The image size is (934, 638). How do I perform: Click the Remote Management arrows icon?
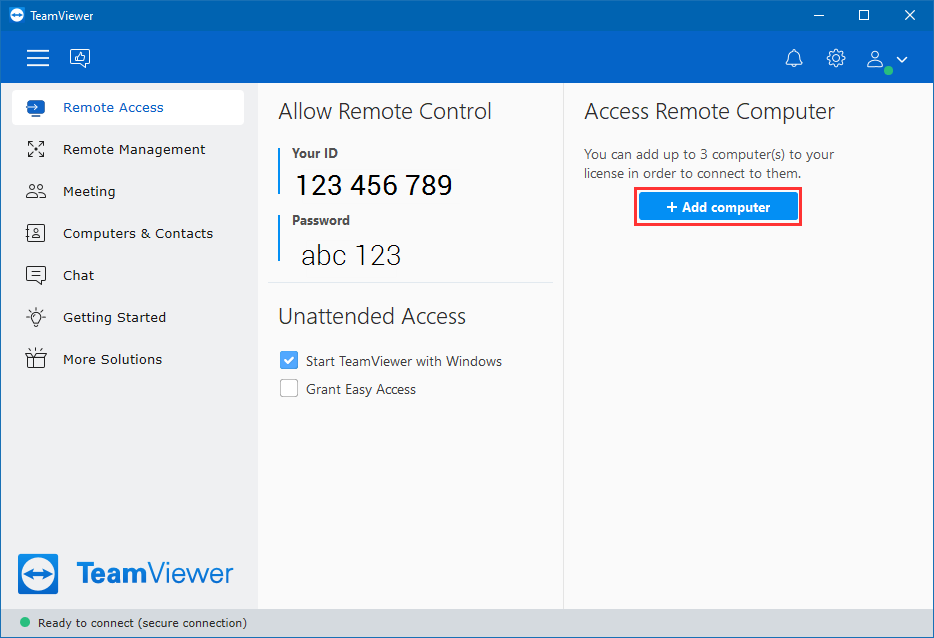36,149
